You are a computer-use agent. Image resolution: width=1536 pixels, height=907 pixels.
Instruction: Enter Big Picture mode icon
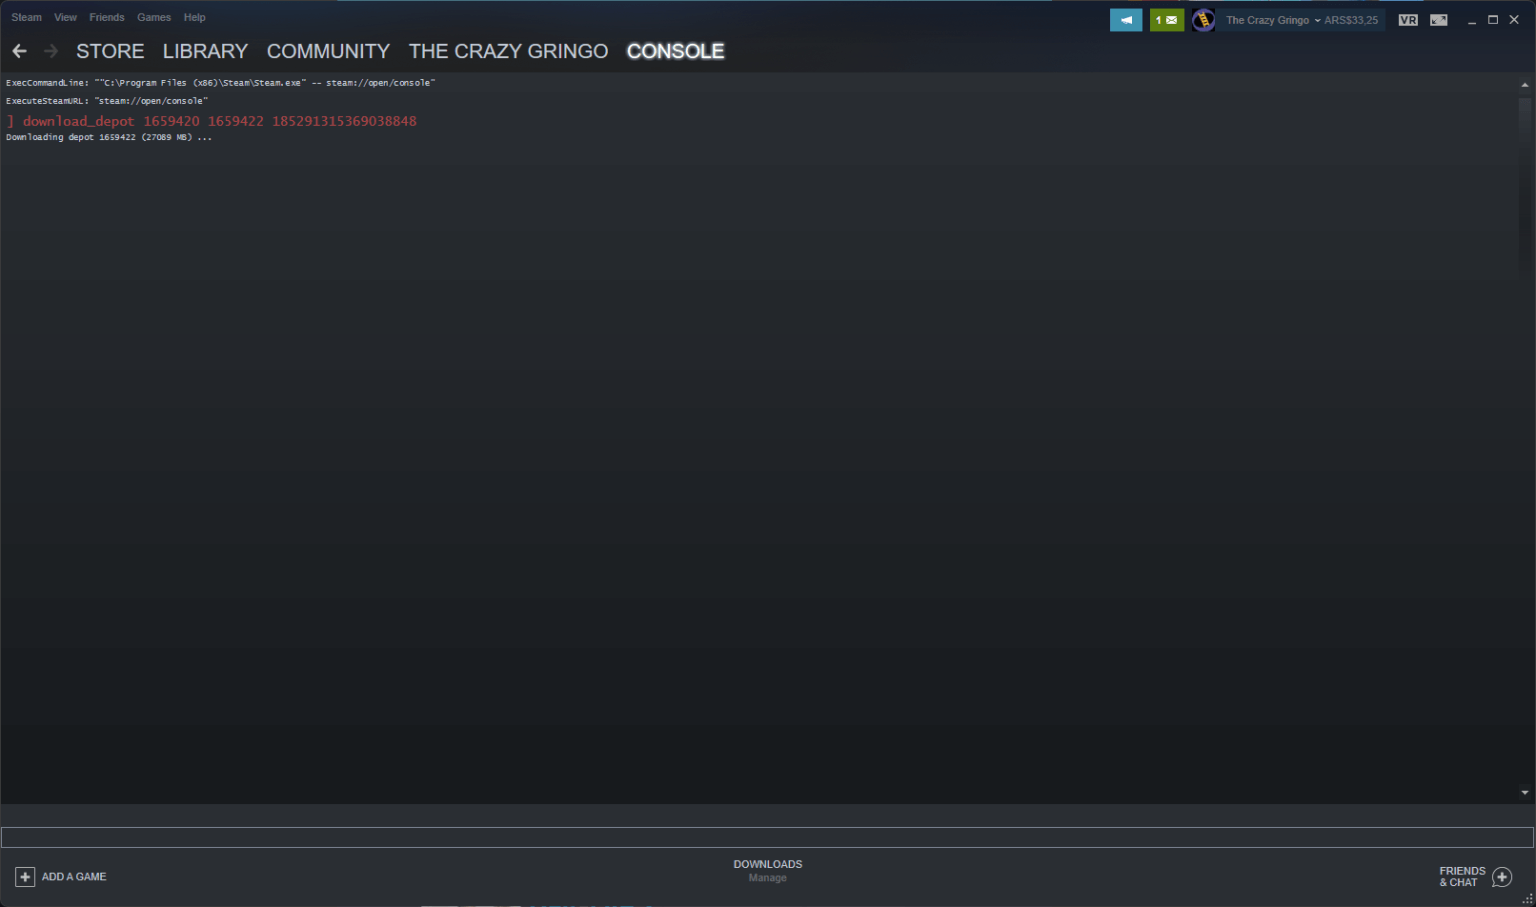(x=1439, y=20)
